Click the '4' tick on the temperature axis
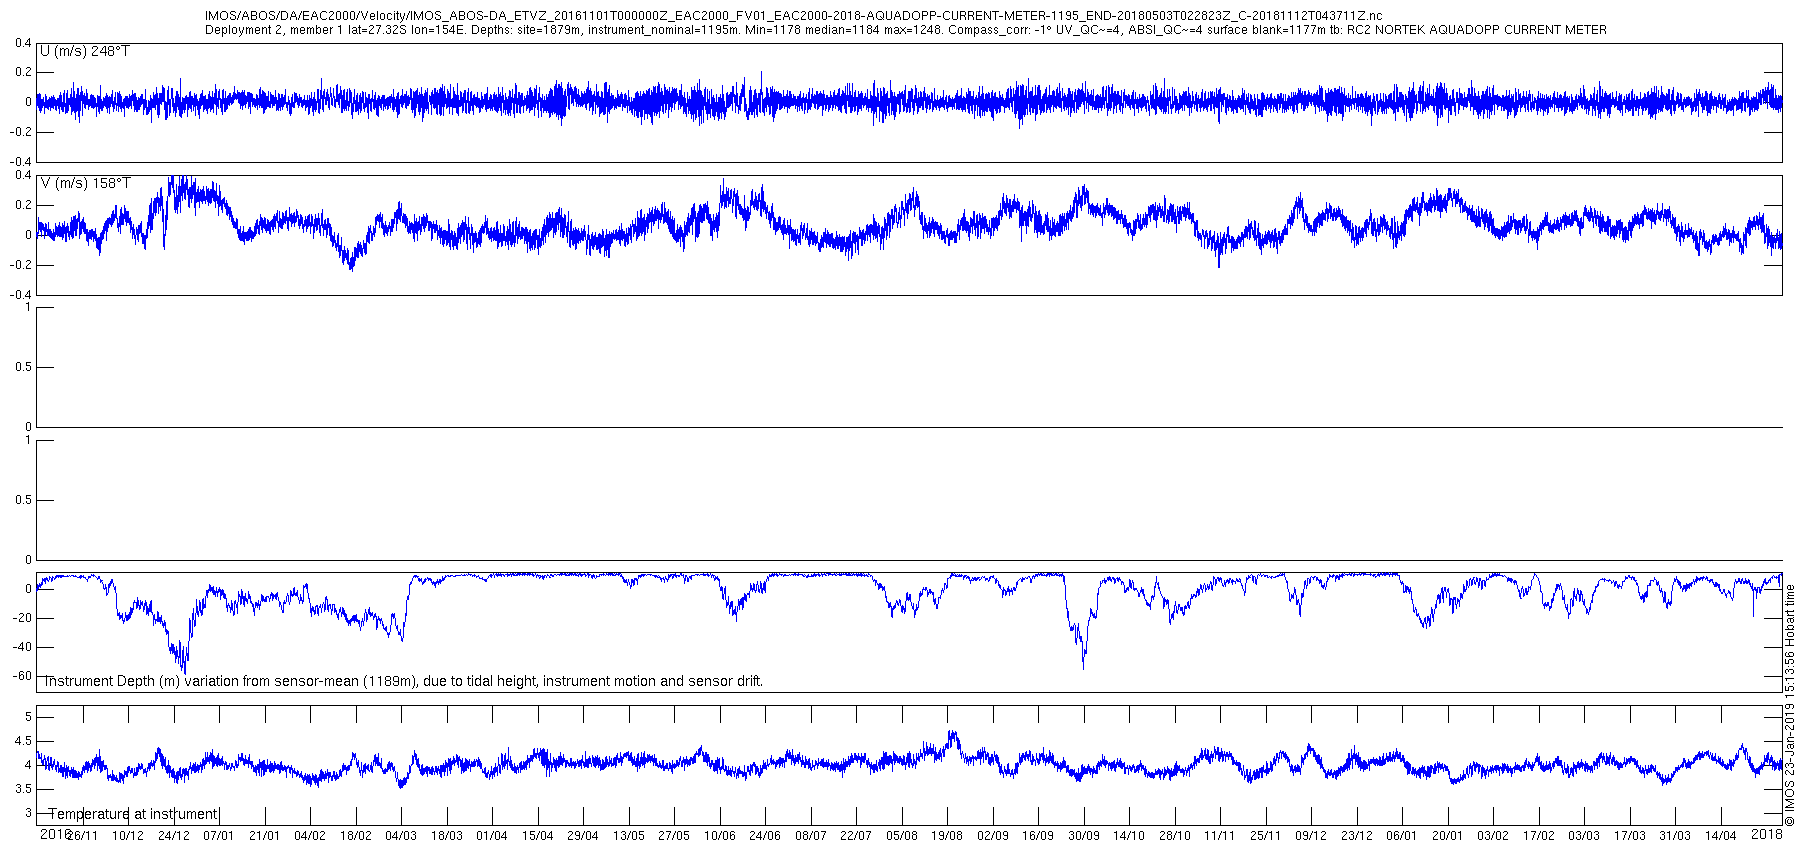1800x850 pixels. [x=28, y=765]
